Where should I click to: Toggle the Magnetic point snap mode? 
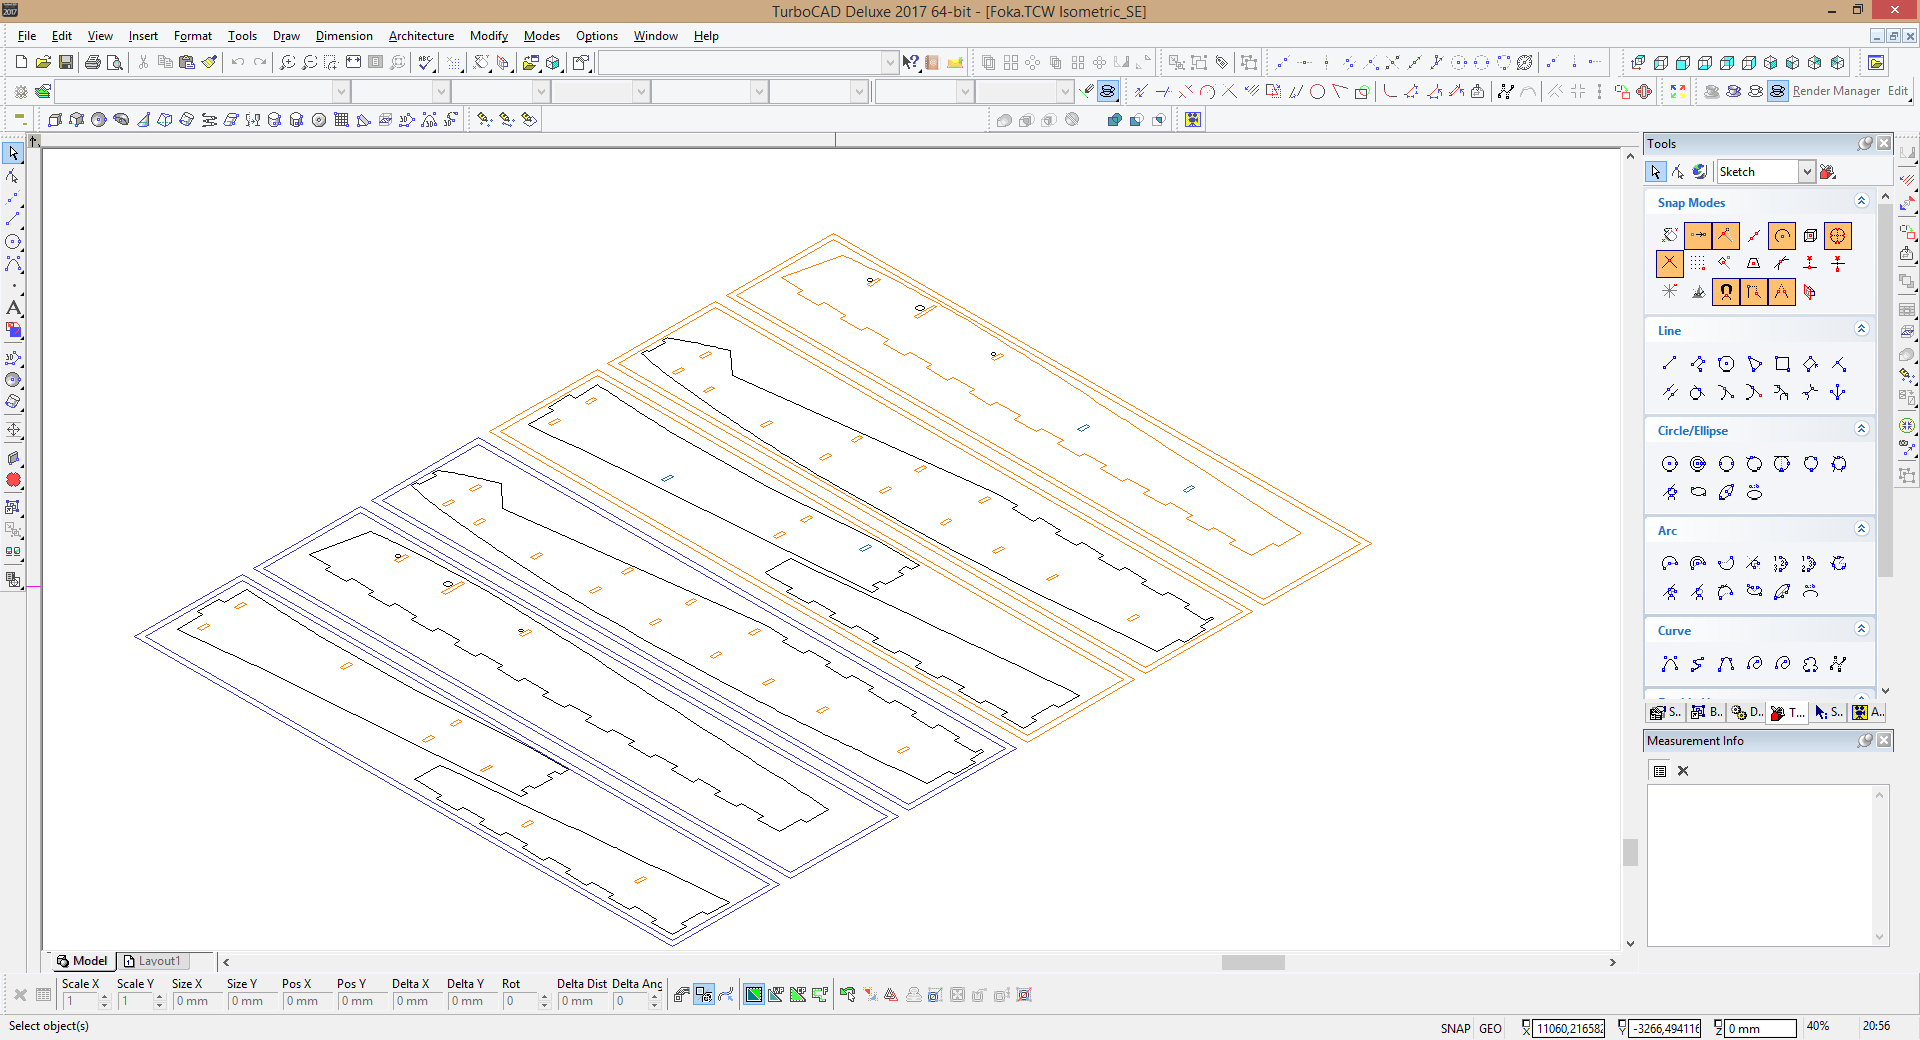1726,292
